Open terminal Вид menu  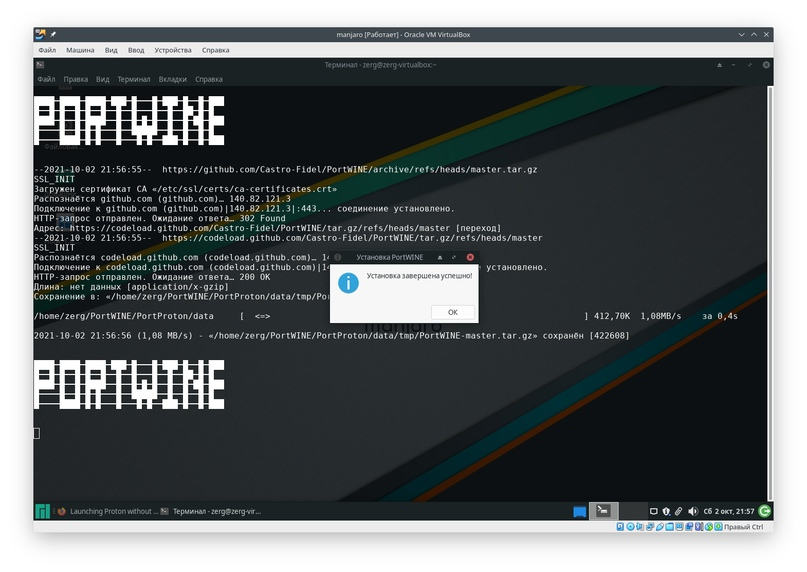click(102, 79)
